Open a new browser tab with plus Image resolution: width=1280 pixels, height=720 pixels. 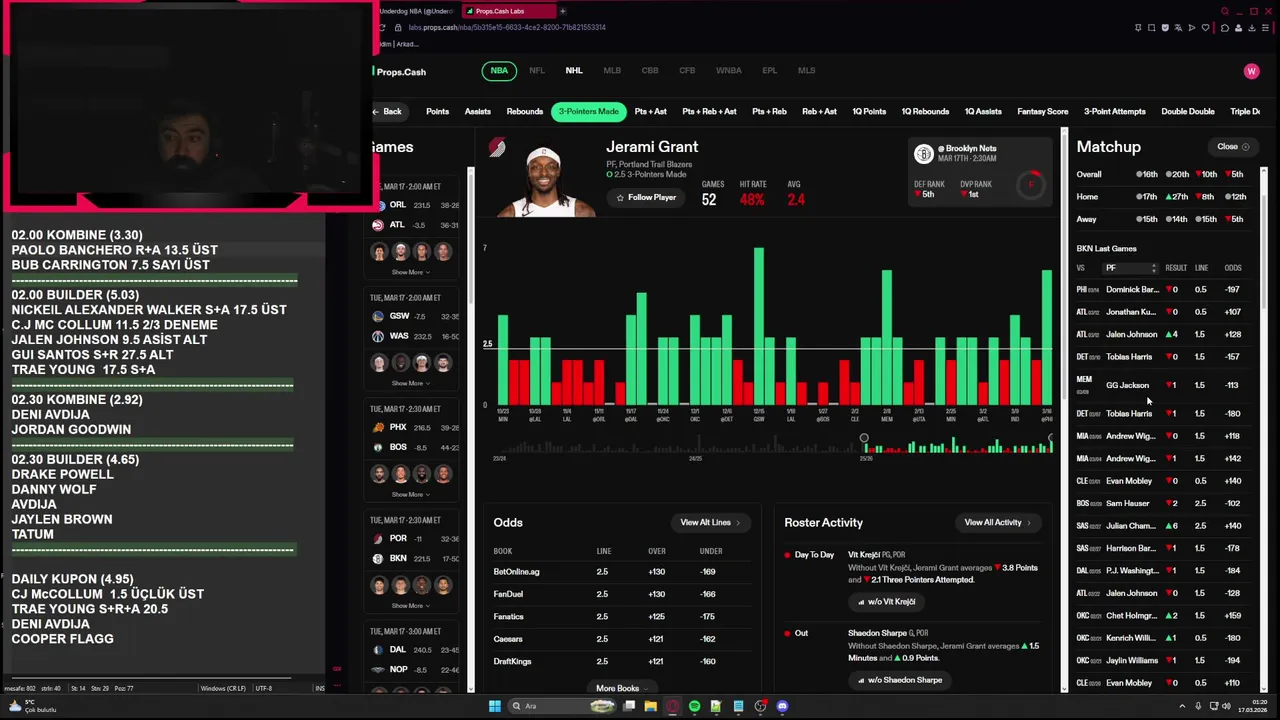pos(562,11)
